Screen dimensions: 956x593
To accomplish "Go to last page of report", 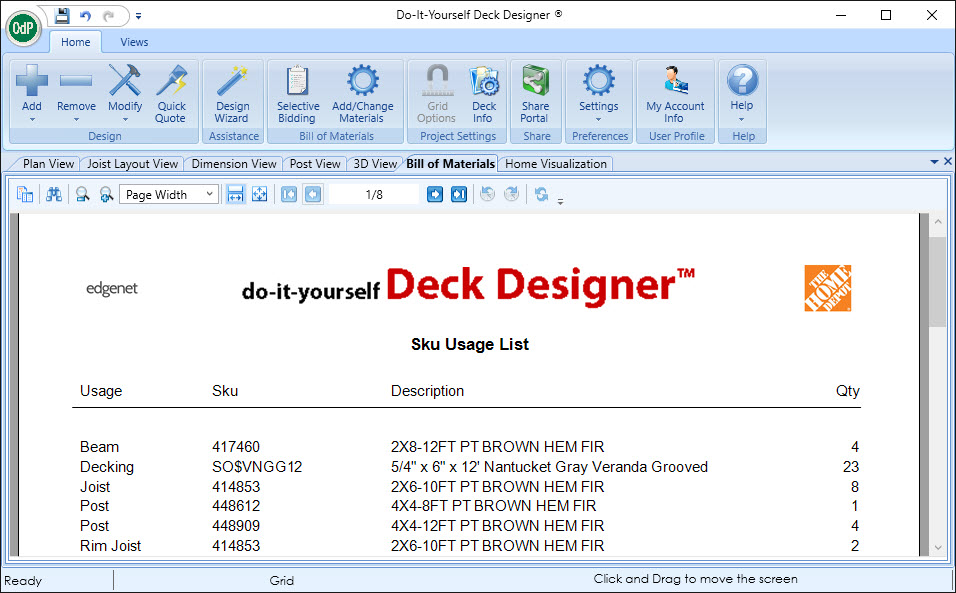I will point(458,194).
